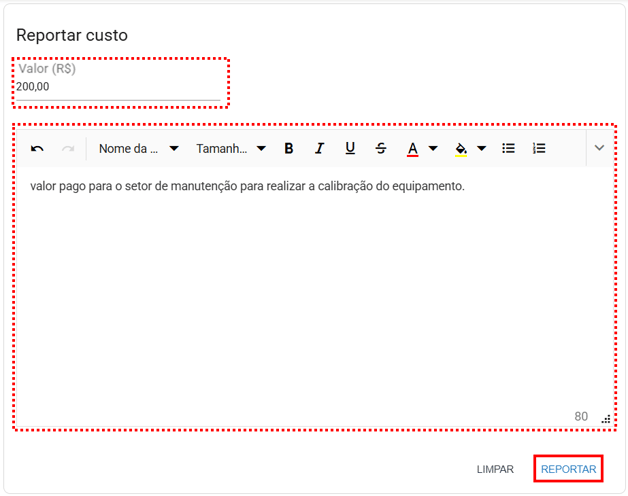Click the editor resize handle in corner

pyautogui.click(x=606, y=419)
